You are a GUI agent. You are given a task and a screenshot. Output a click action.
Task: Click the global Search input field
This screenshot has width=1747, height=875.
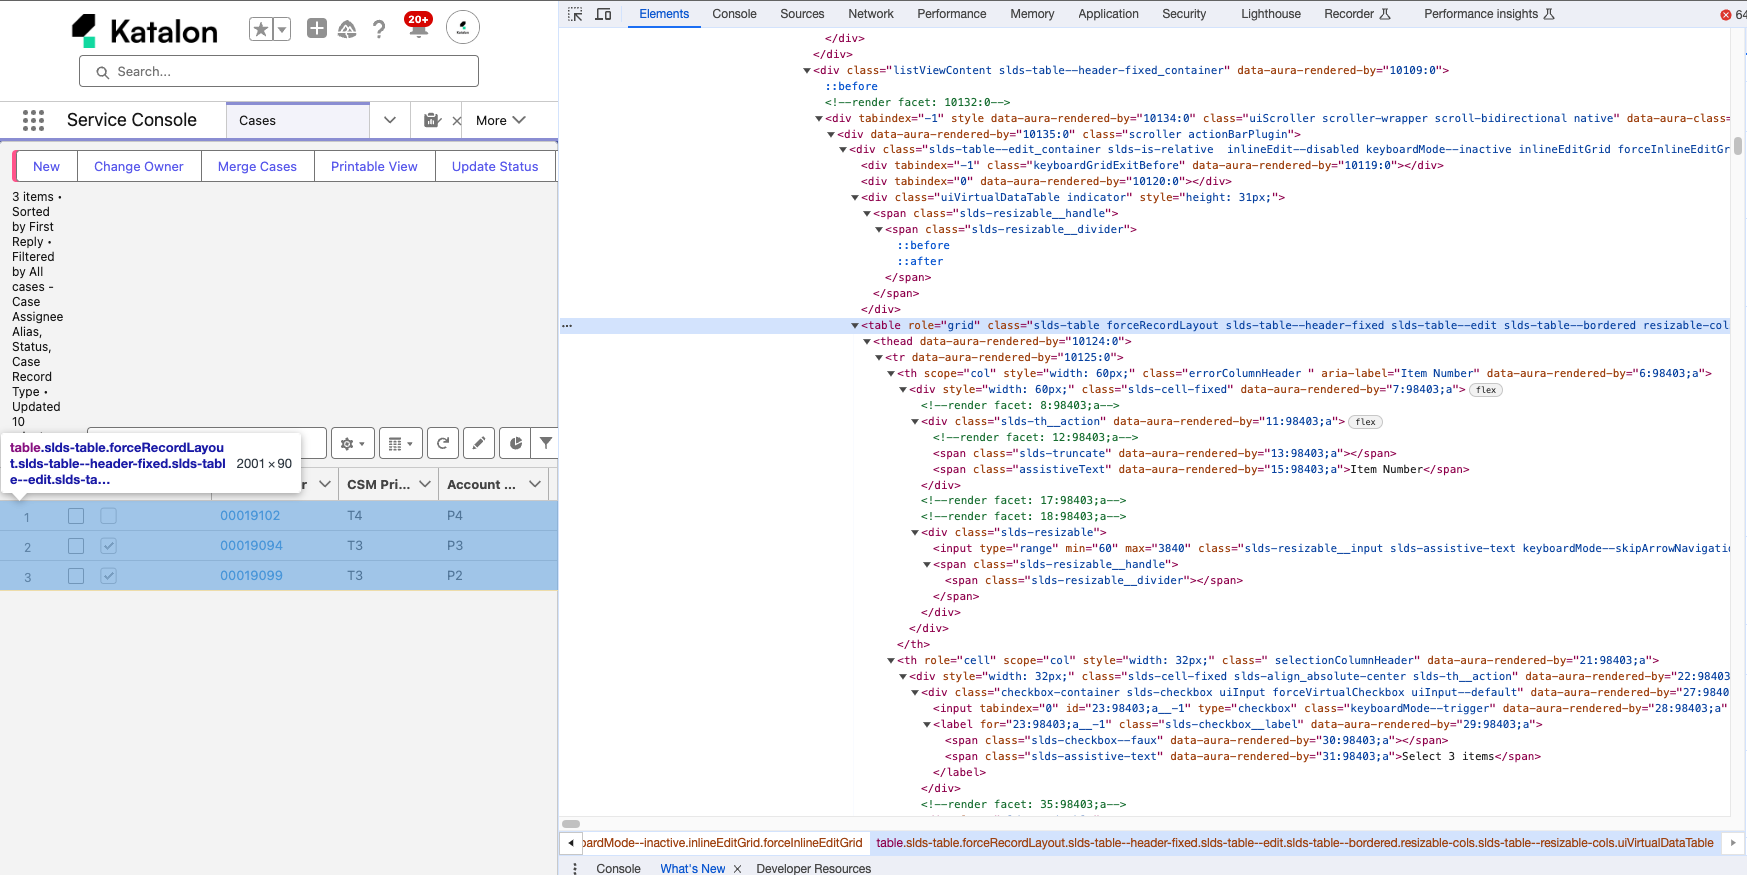[279, 72]
